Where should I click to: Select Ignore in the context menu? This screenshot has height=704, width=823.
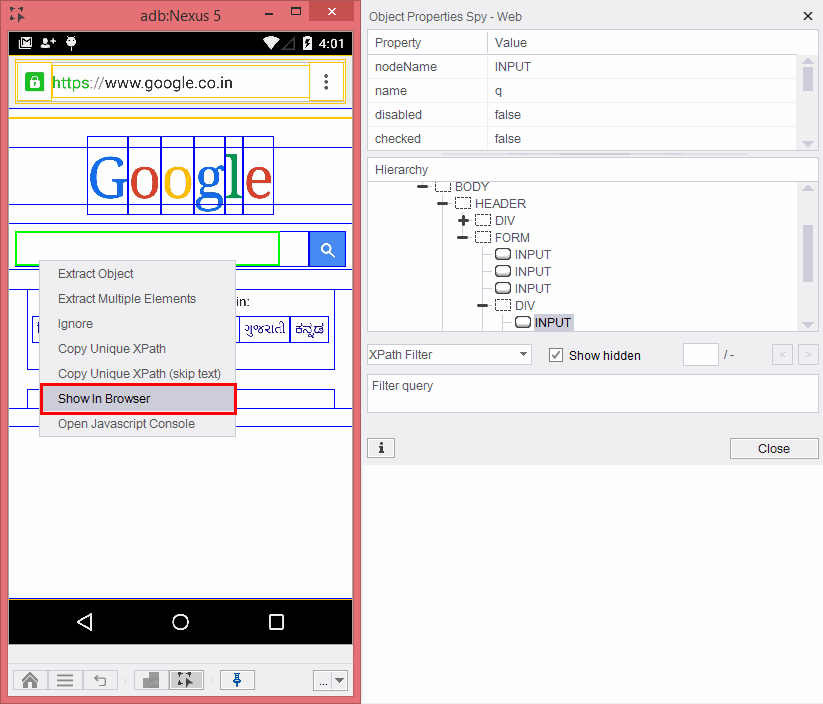point(75,324)
